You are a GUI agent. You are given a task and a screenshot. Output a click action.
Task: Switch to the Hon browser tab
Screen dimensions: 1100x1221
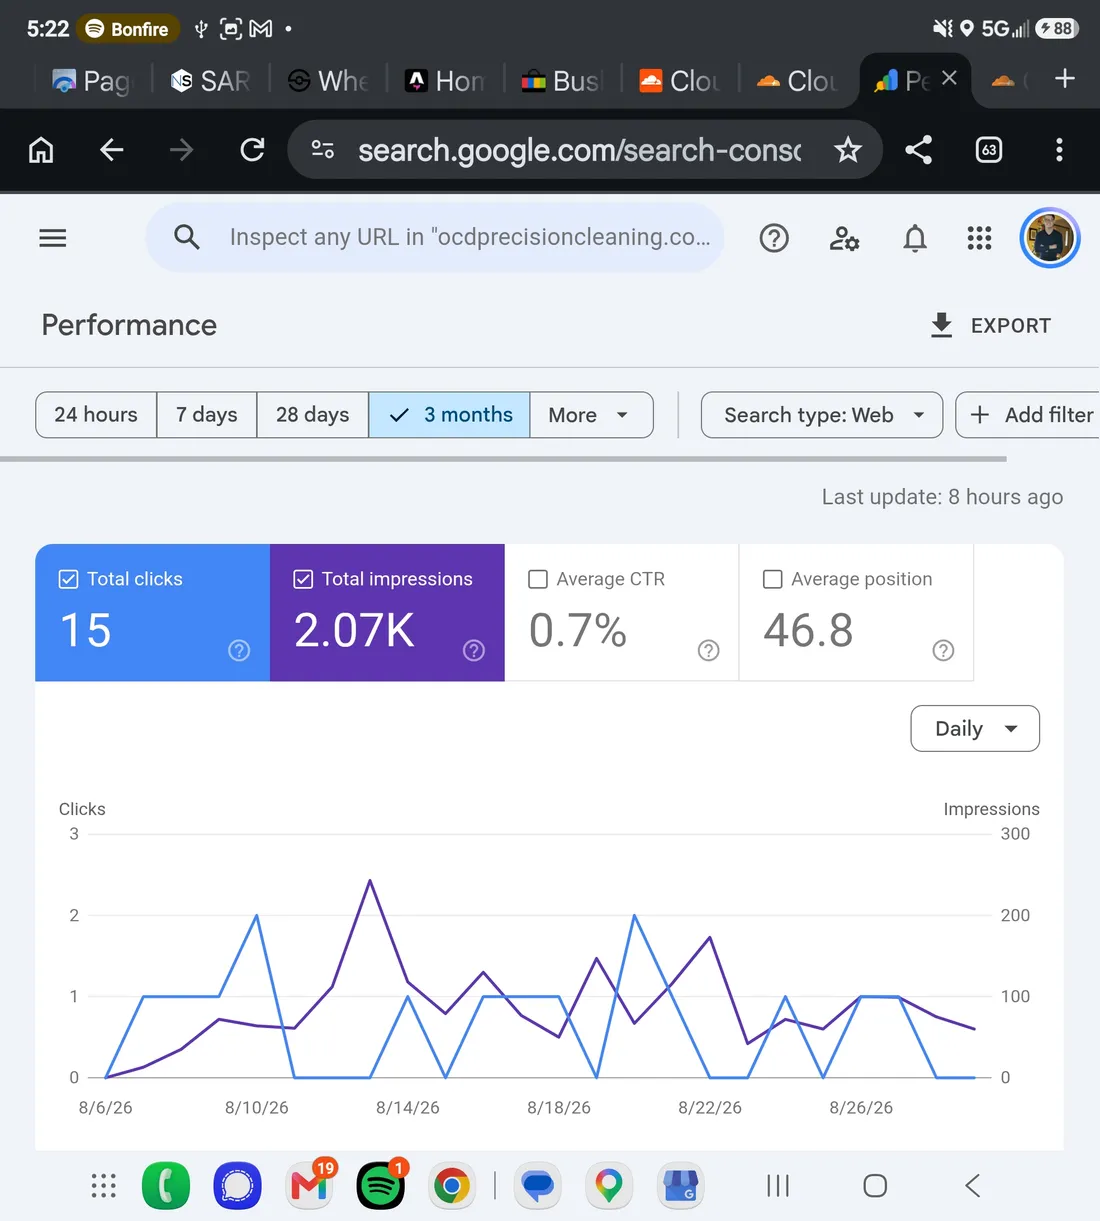[446, 81]
